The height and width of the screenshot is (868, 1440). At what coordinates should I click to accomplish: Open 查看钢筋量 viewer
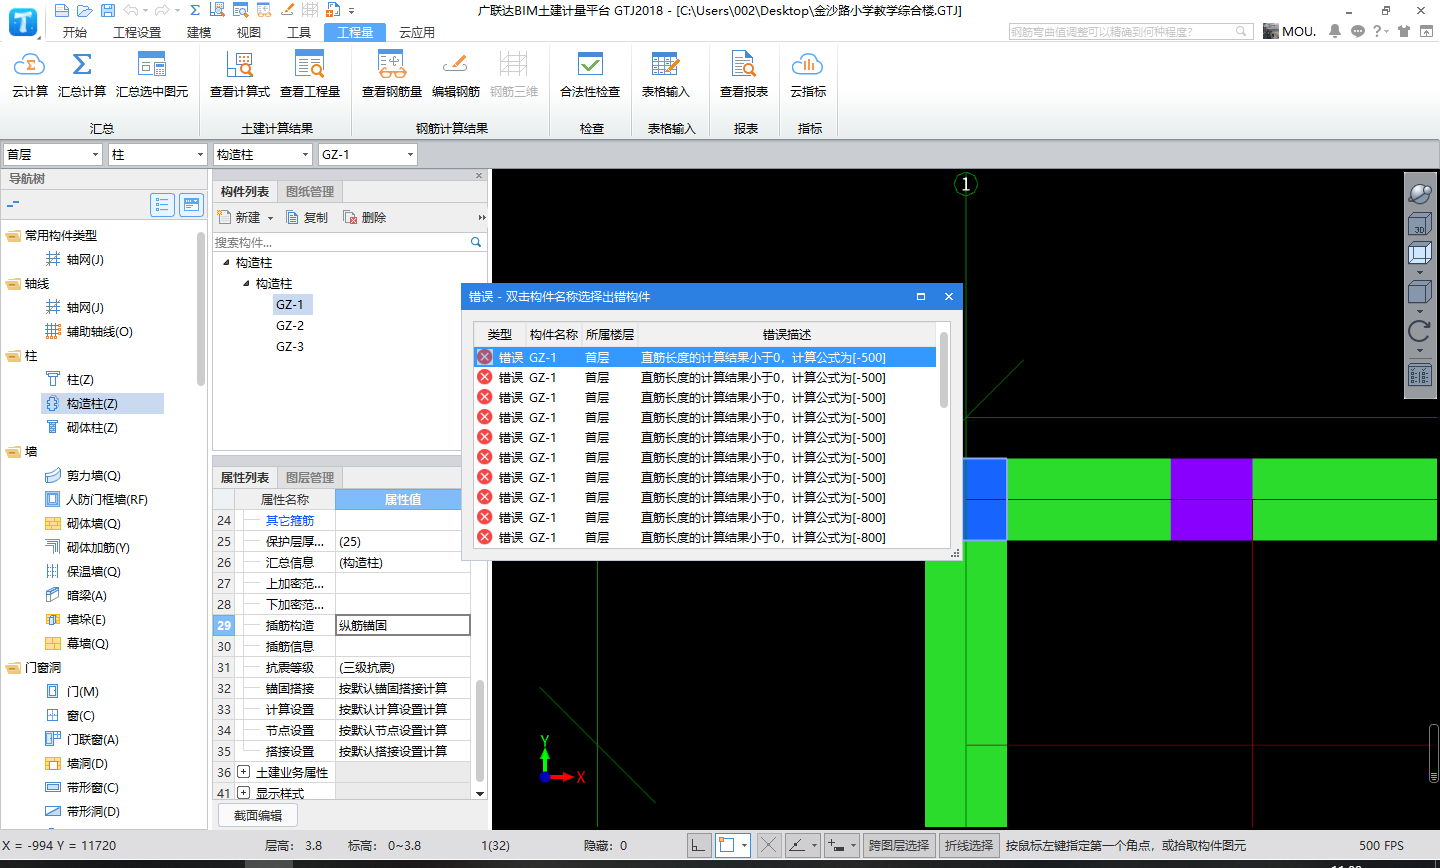coord(392,75)
